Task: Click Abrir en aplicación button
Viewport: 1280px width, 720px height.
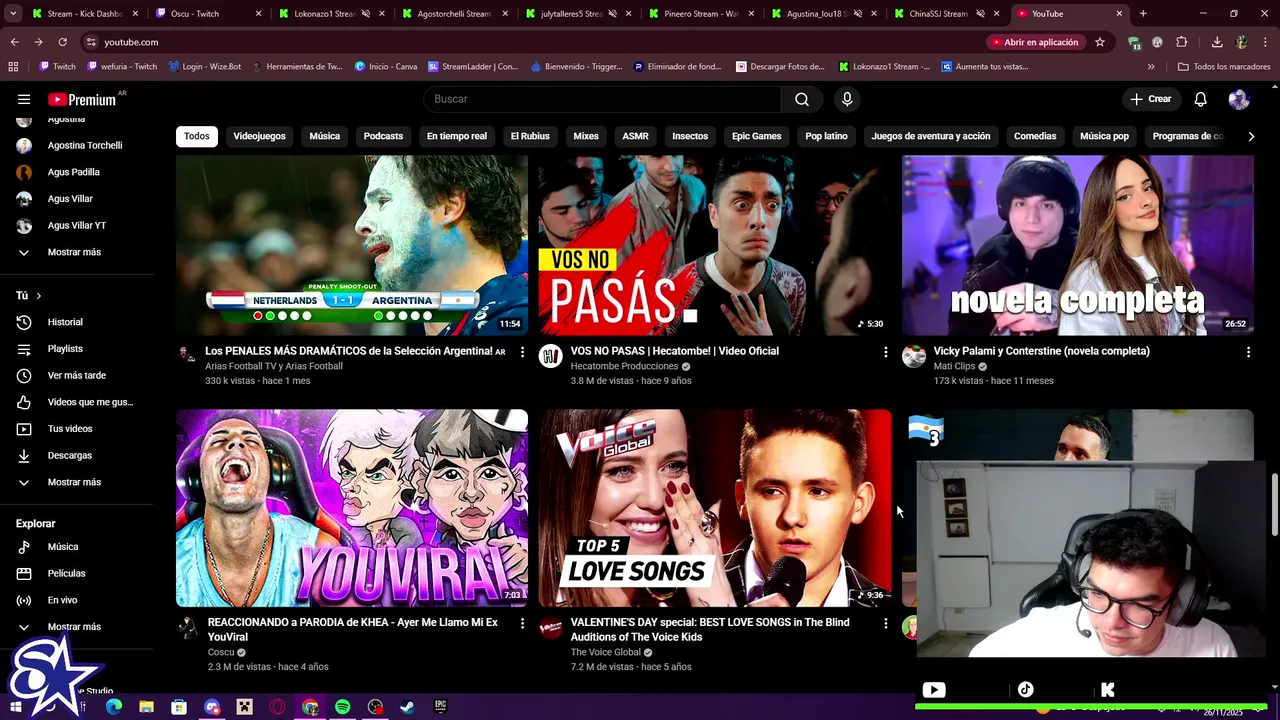Action: click(x=1035, y=42)
